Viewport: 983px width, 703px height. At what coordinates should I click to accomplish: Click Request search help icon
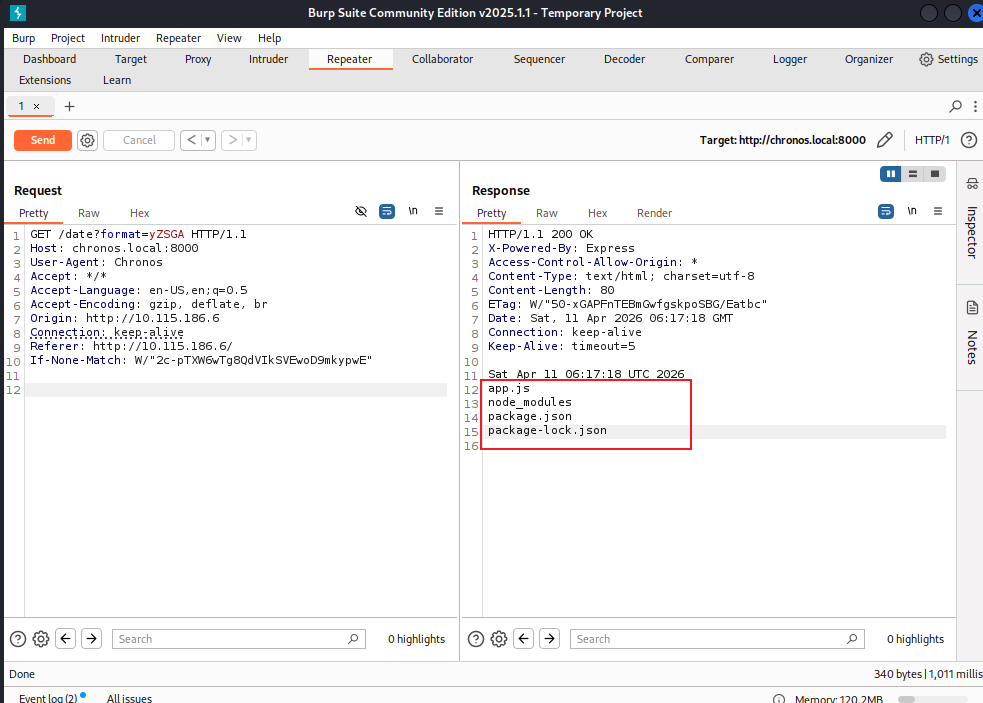(18, 639)
